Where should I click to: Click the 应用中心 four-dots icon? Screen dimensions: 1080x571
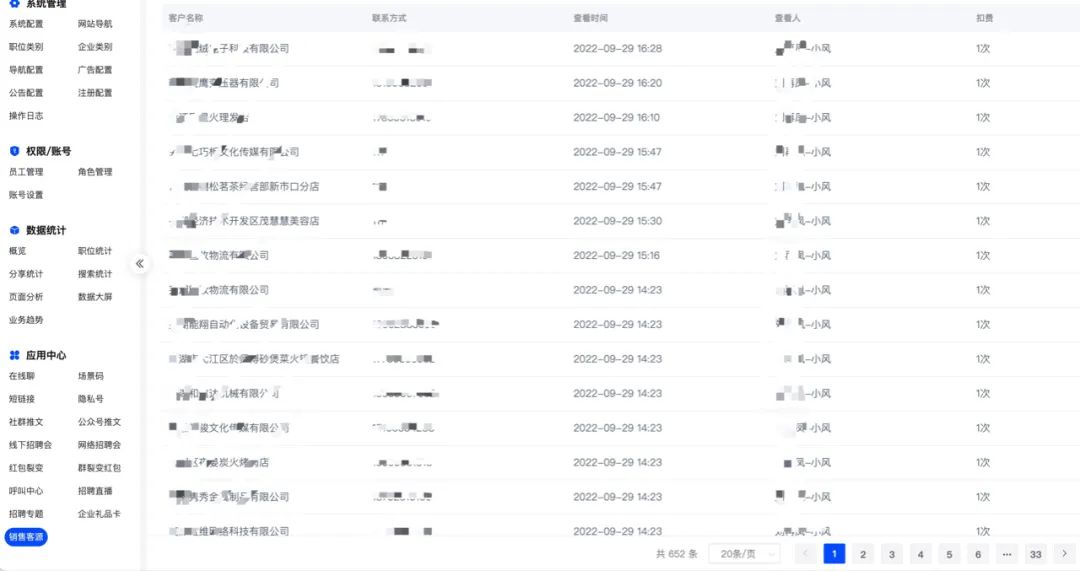[x=14, y=355]
